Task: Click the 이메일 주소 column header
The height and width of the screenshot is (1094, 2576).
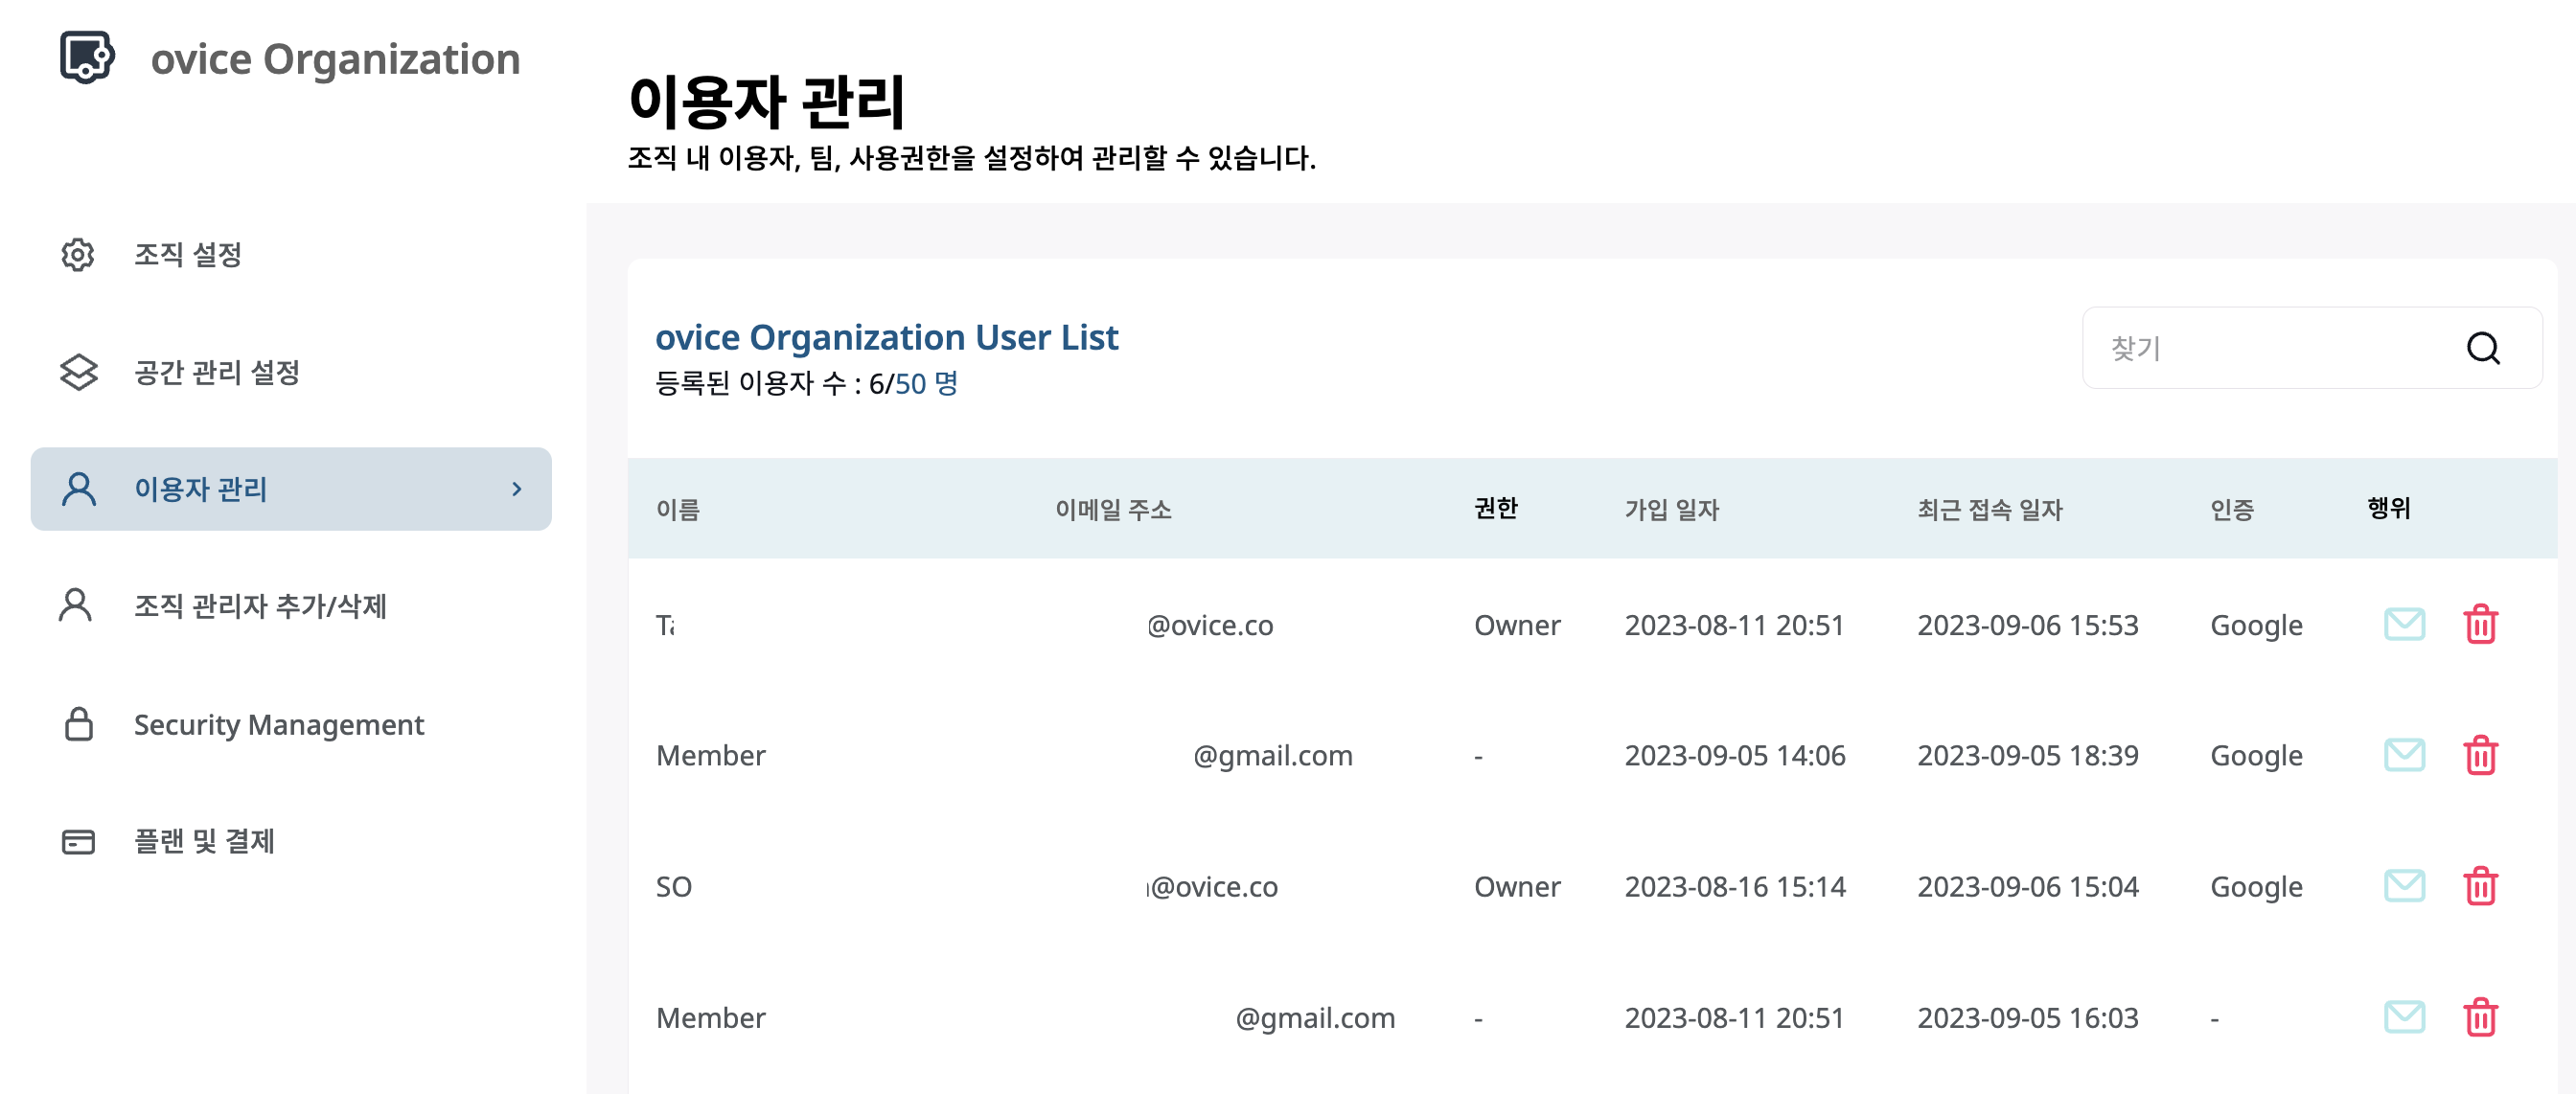Action: pos(1113,509)
